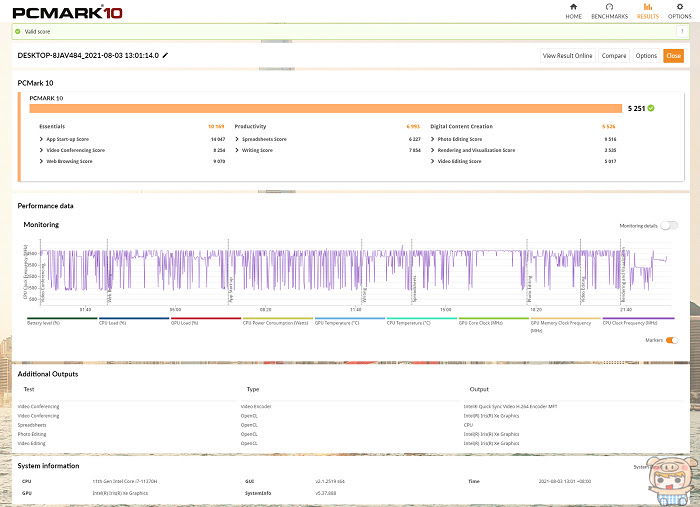Click the green checkmark beside score 5 251
This screenshot has height=507, width=700.
click(x=651, y=108)
